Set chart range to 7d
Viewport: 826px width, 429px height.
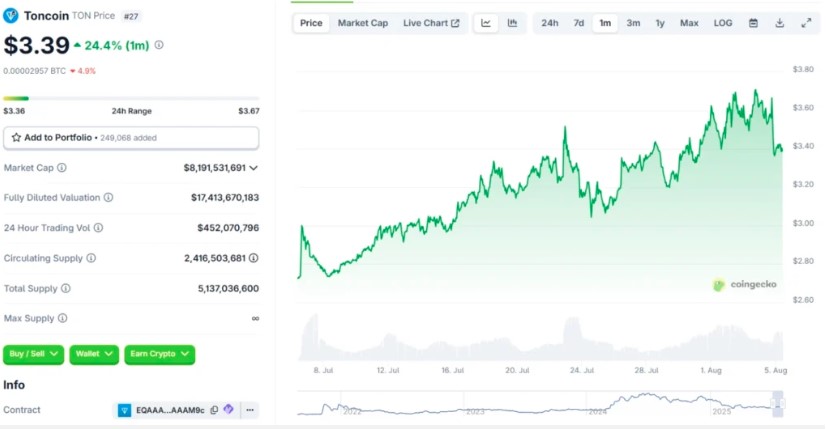point(578,23)
